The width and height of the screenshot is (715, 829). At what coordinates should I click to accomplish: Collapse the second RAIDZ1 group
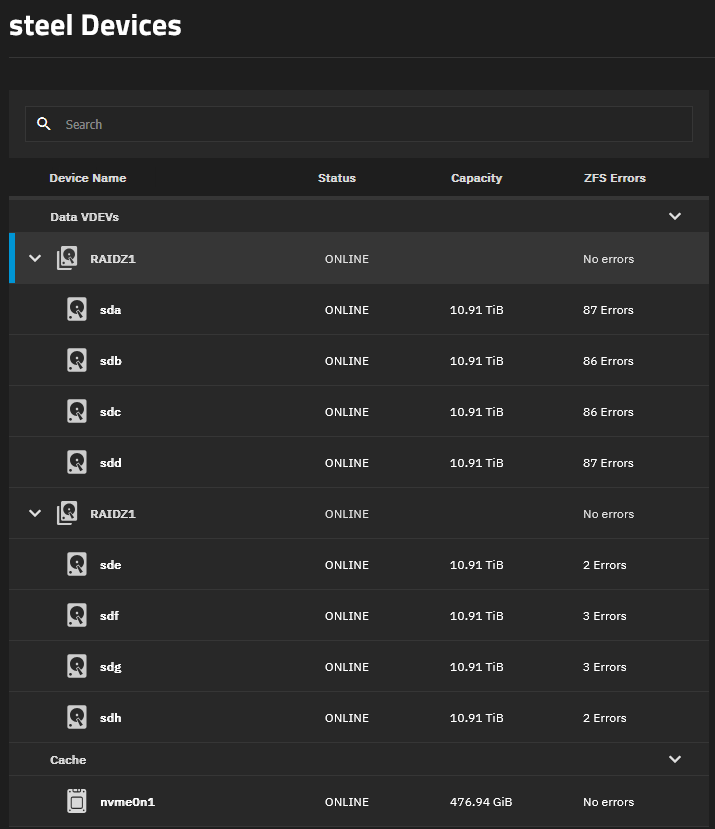[35, 514]
